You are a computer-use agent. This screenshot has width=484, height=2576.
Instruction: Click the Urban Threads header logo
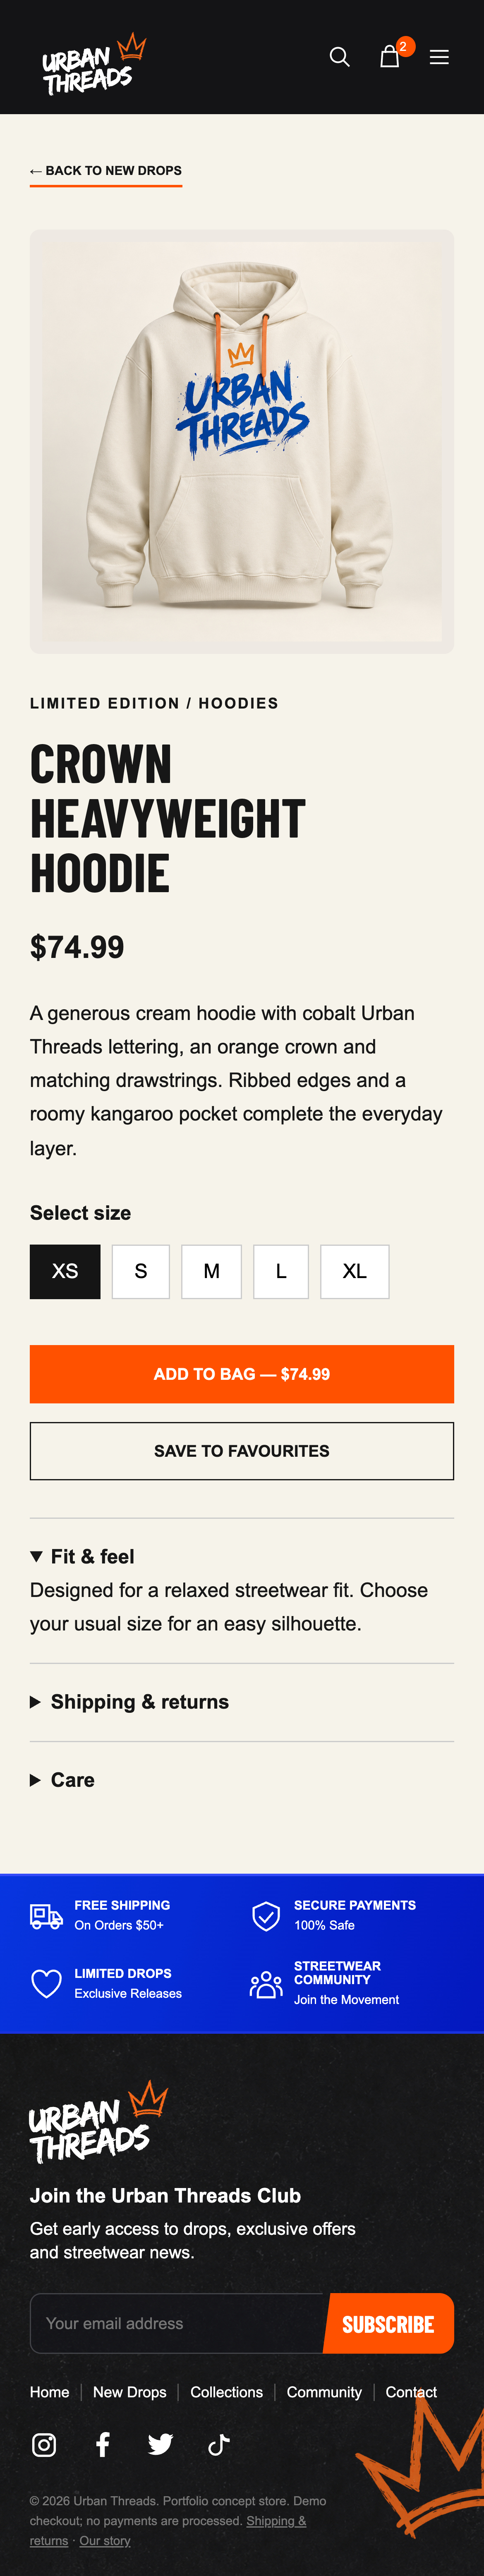(94, 64)
